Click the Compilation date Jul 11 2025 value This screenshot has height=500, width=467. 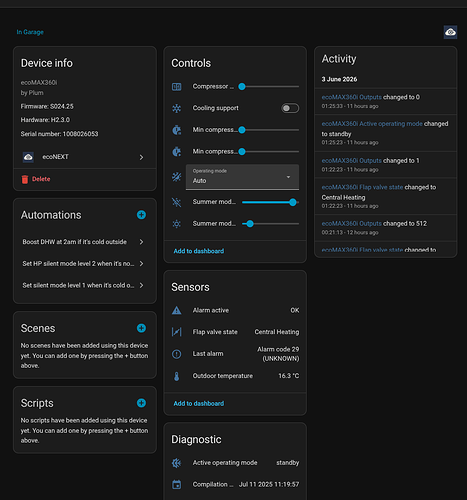pos(269,484)
